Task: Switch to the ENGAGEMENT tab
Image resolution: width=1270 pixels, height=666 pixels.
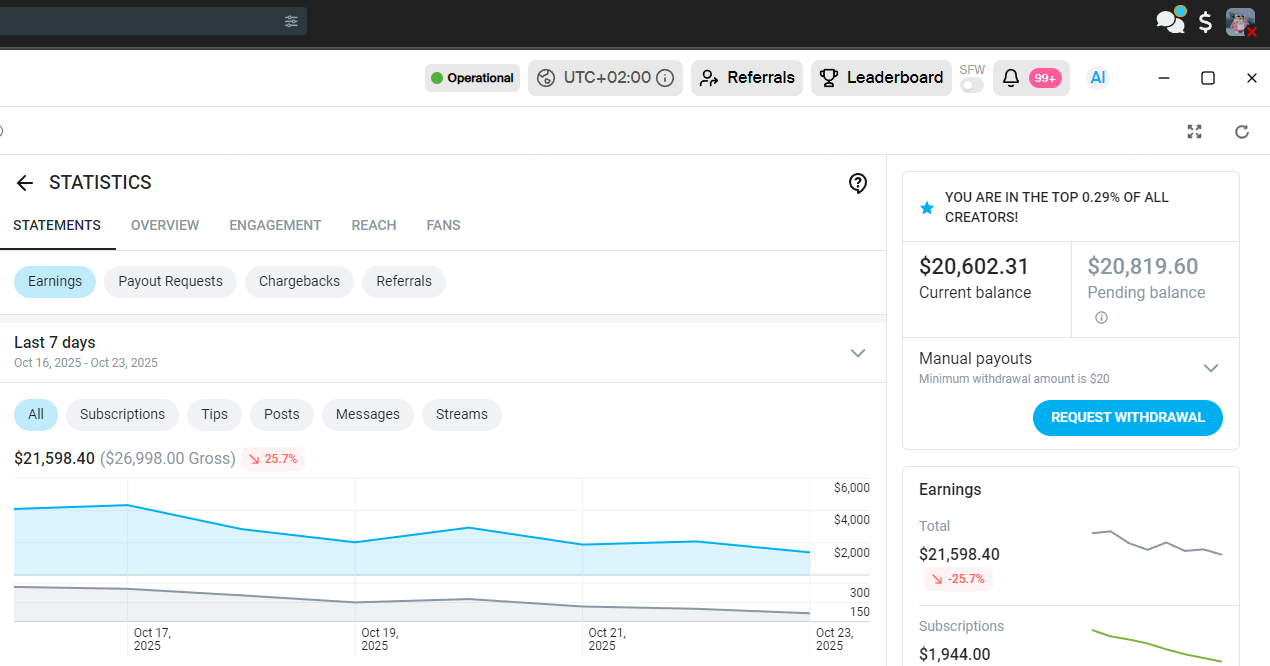Action: (x=275, y=226)
